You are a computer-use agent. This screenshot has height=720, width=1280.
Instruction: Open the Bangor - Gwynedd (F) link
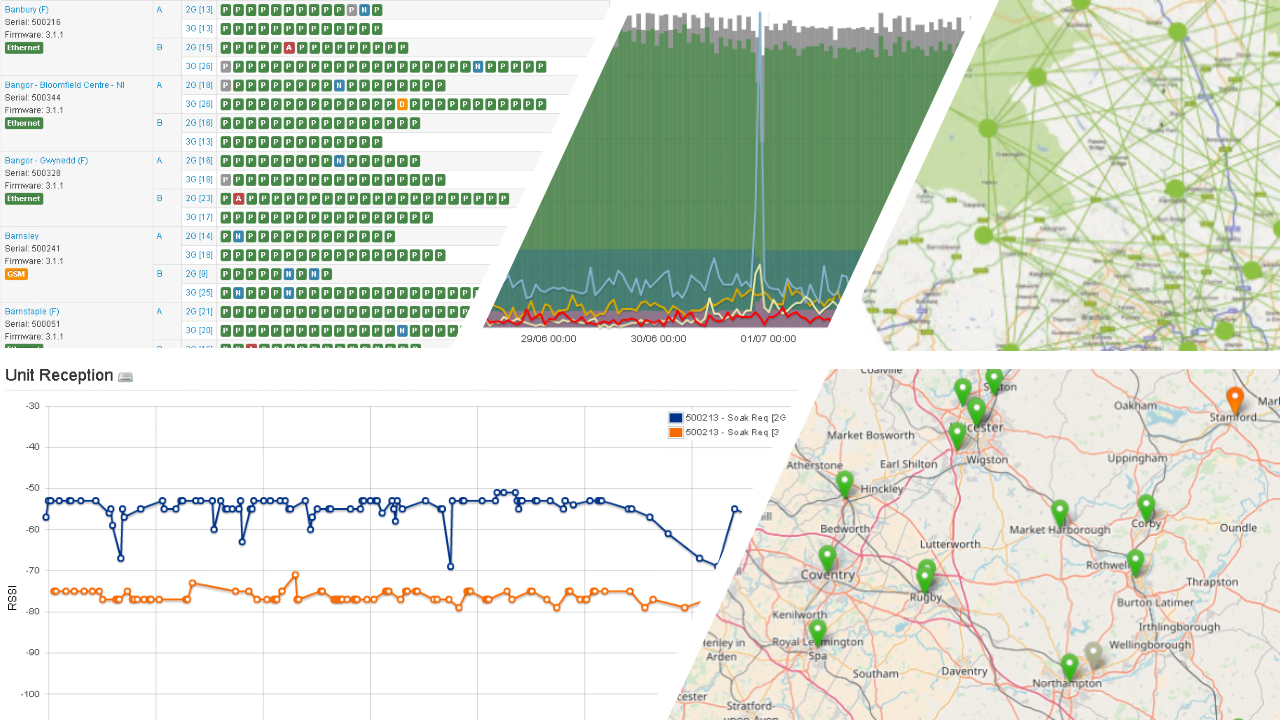click(x=46, y=160)
